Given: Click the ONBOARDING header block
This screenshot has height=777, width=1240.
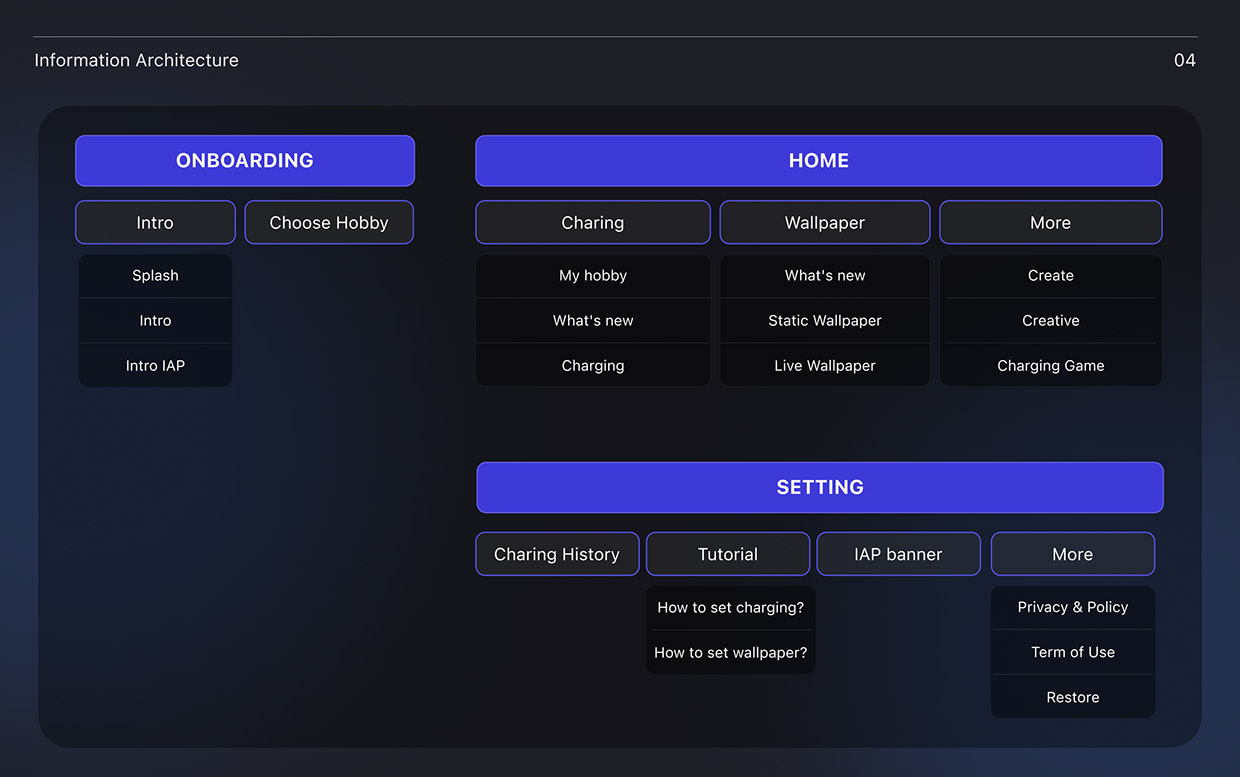Looking at the screenshot, I should click(x=245, y=161).
